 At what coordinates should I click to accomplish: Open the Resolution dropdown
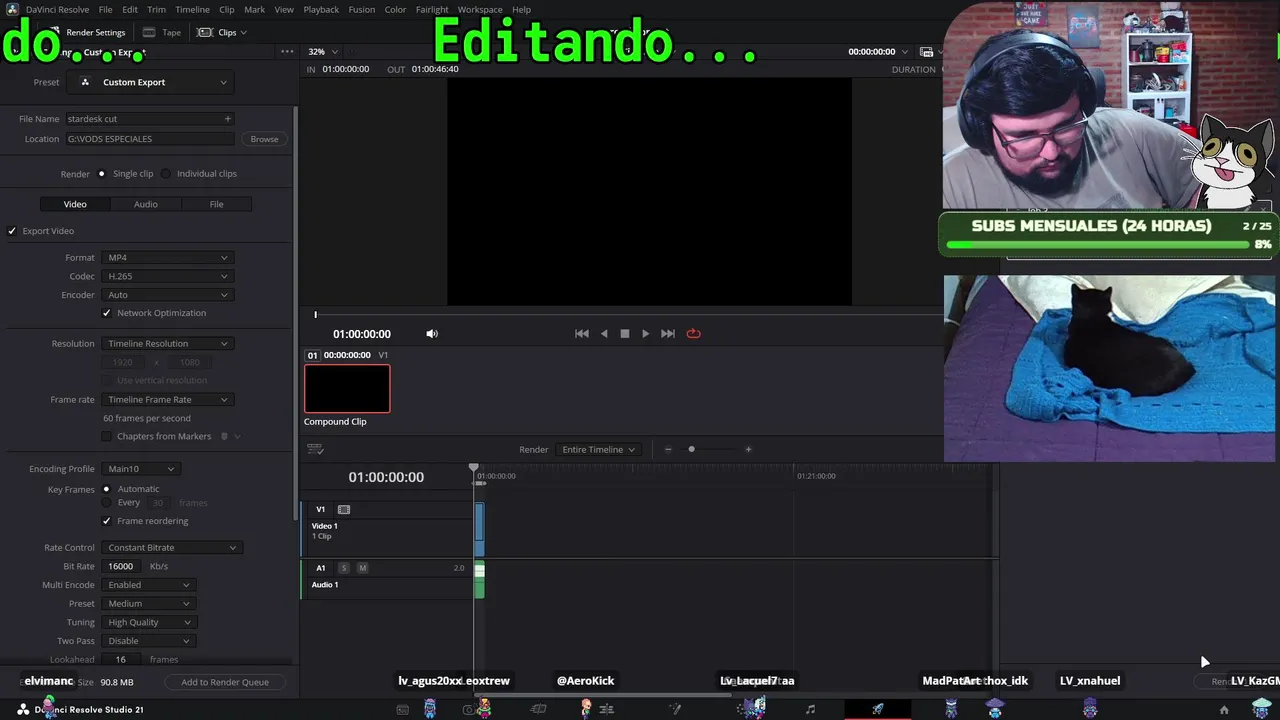point(168,344)
